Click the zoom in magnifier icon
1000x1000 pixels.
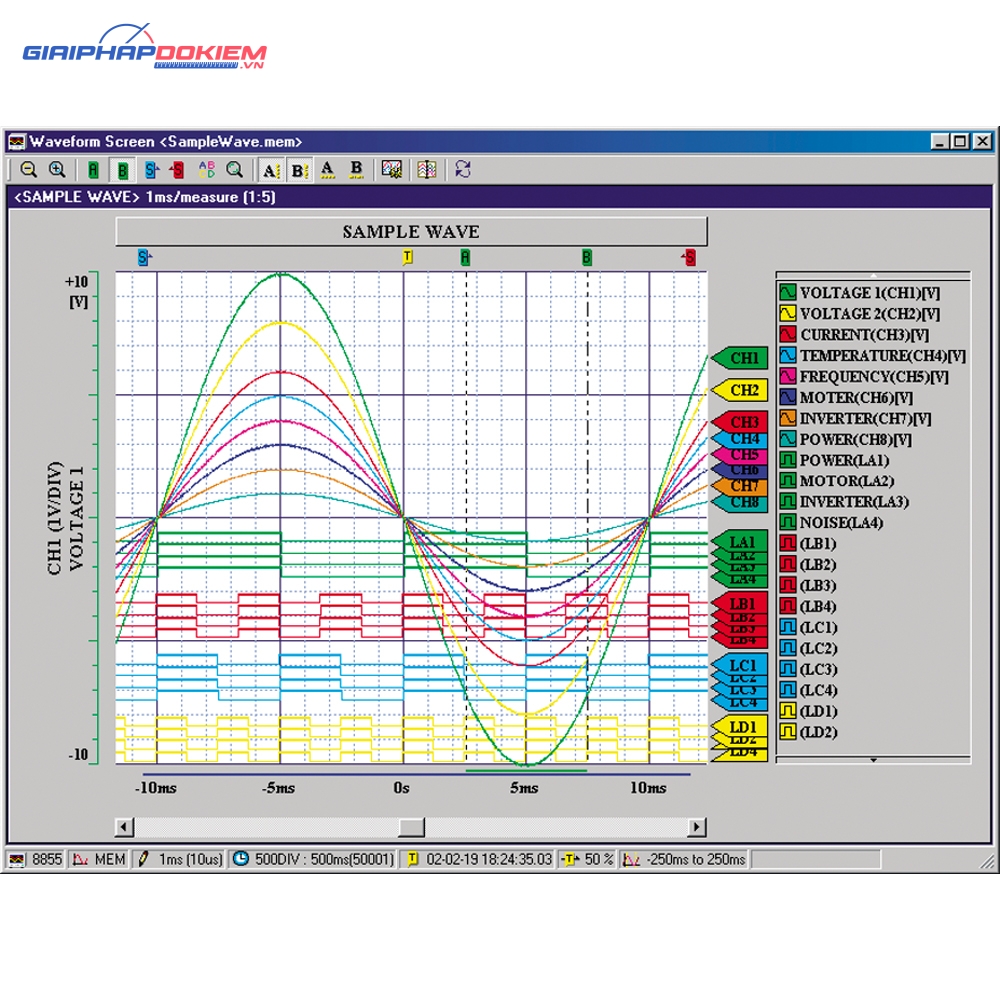coord(57,170)
